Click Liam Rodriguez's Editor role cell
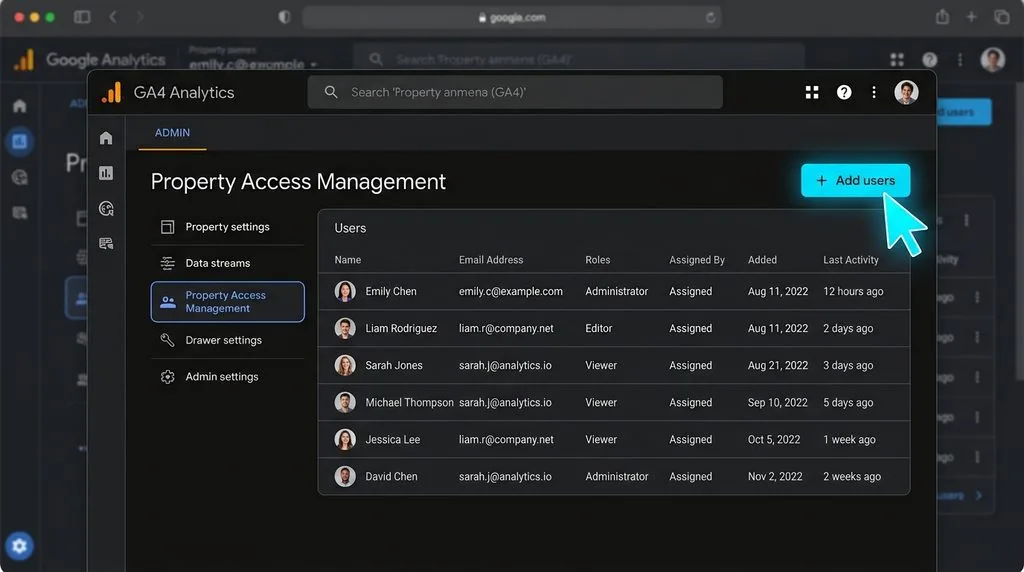Viewport: 1024px width, 572px height. coord(598,328)
